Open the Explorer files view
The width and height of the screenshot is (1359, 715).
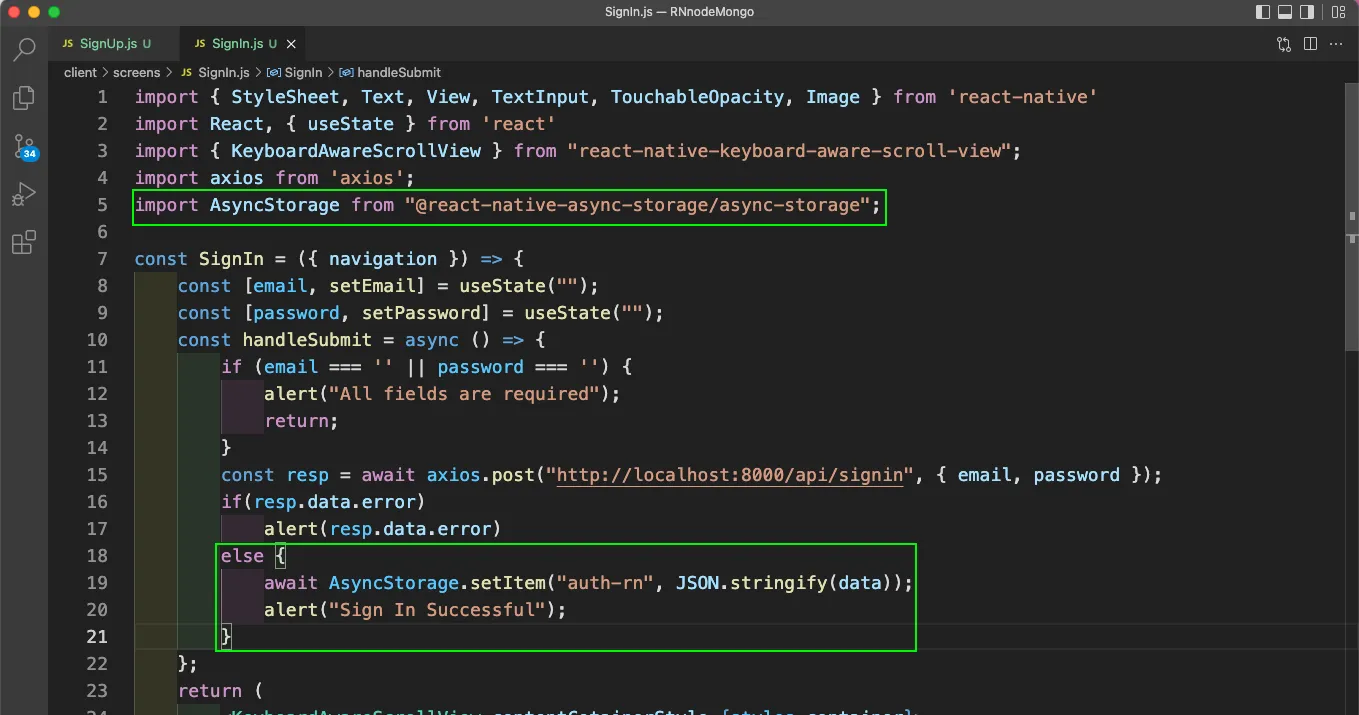pos(24,97)
